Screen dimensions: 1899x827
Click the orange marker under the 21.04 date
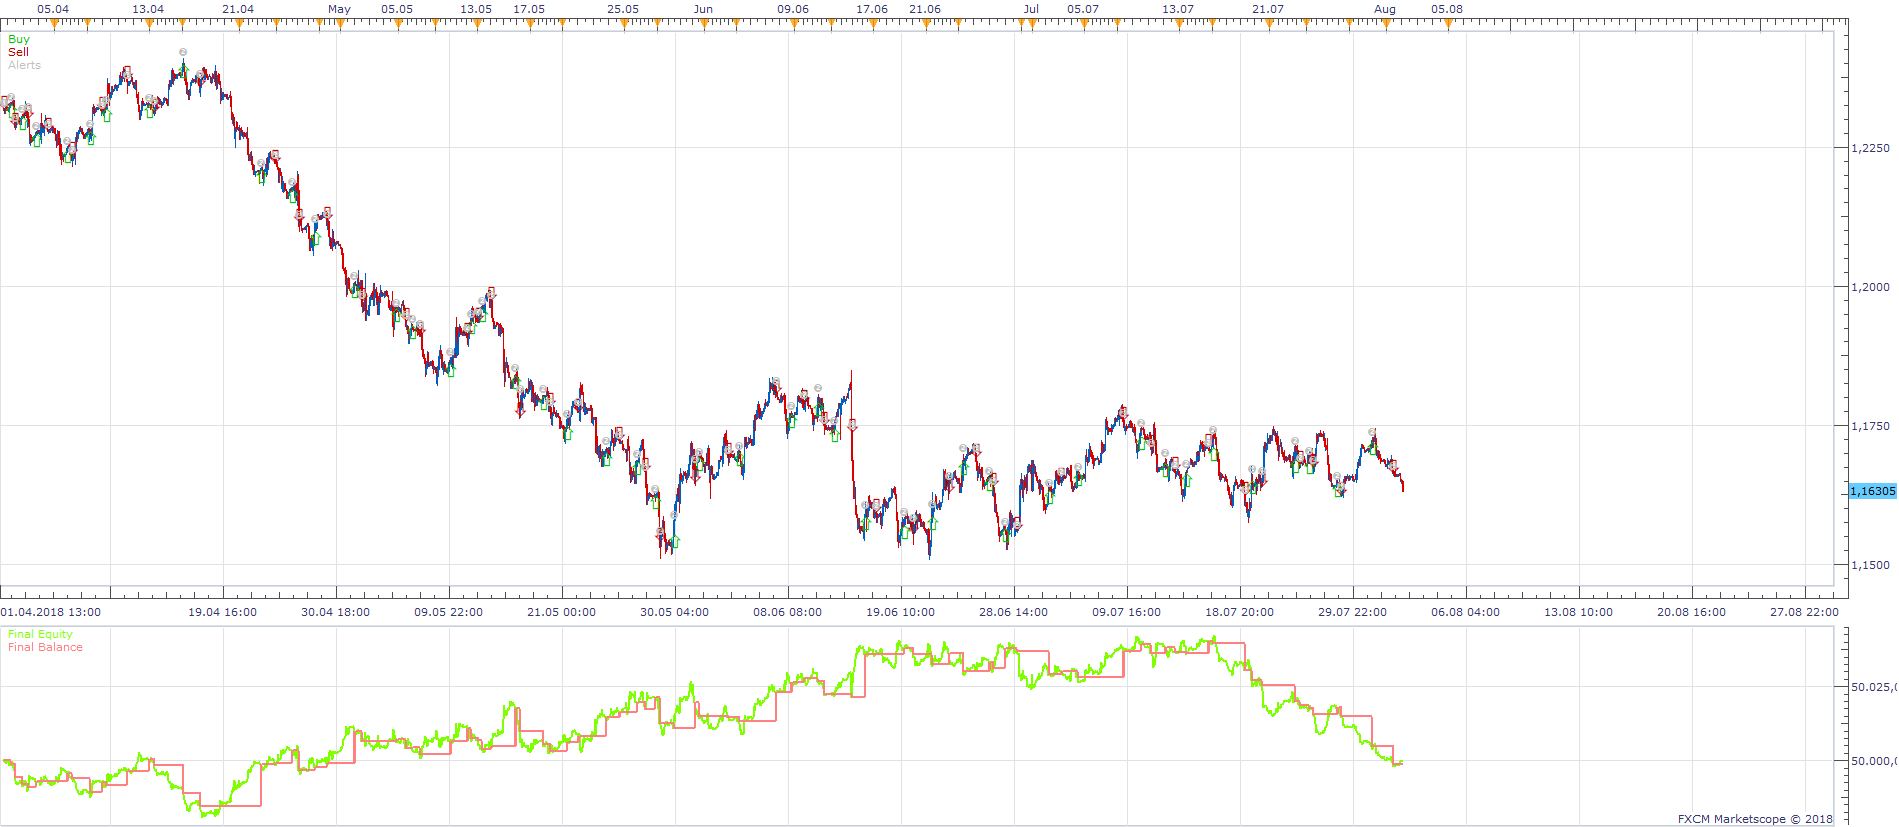click(x=239, y=24)
